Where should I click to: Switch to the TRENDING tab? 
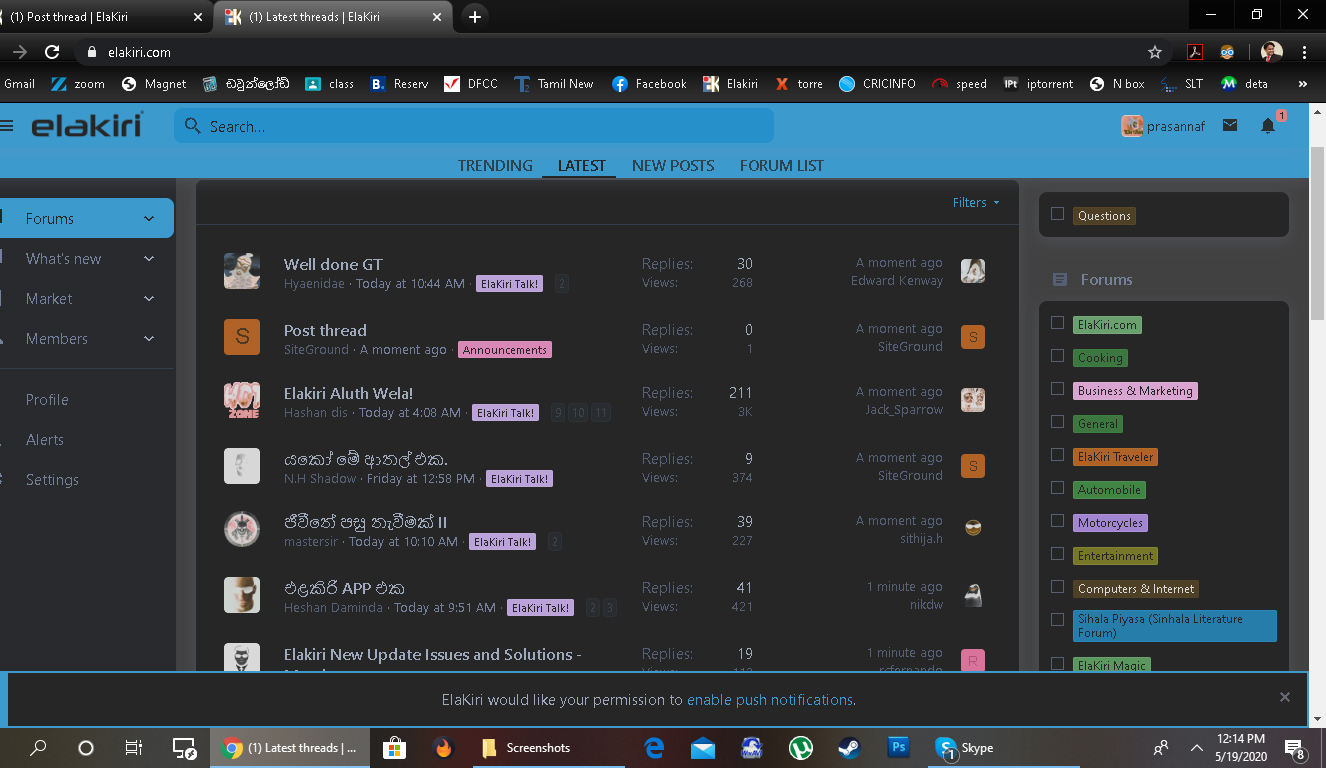coord(495,165)
